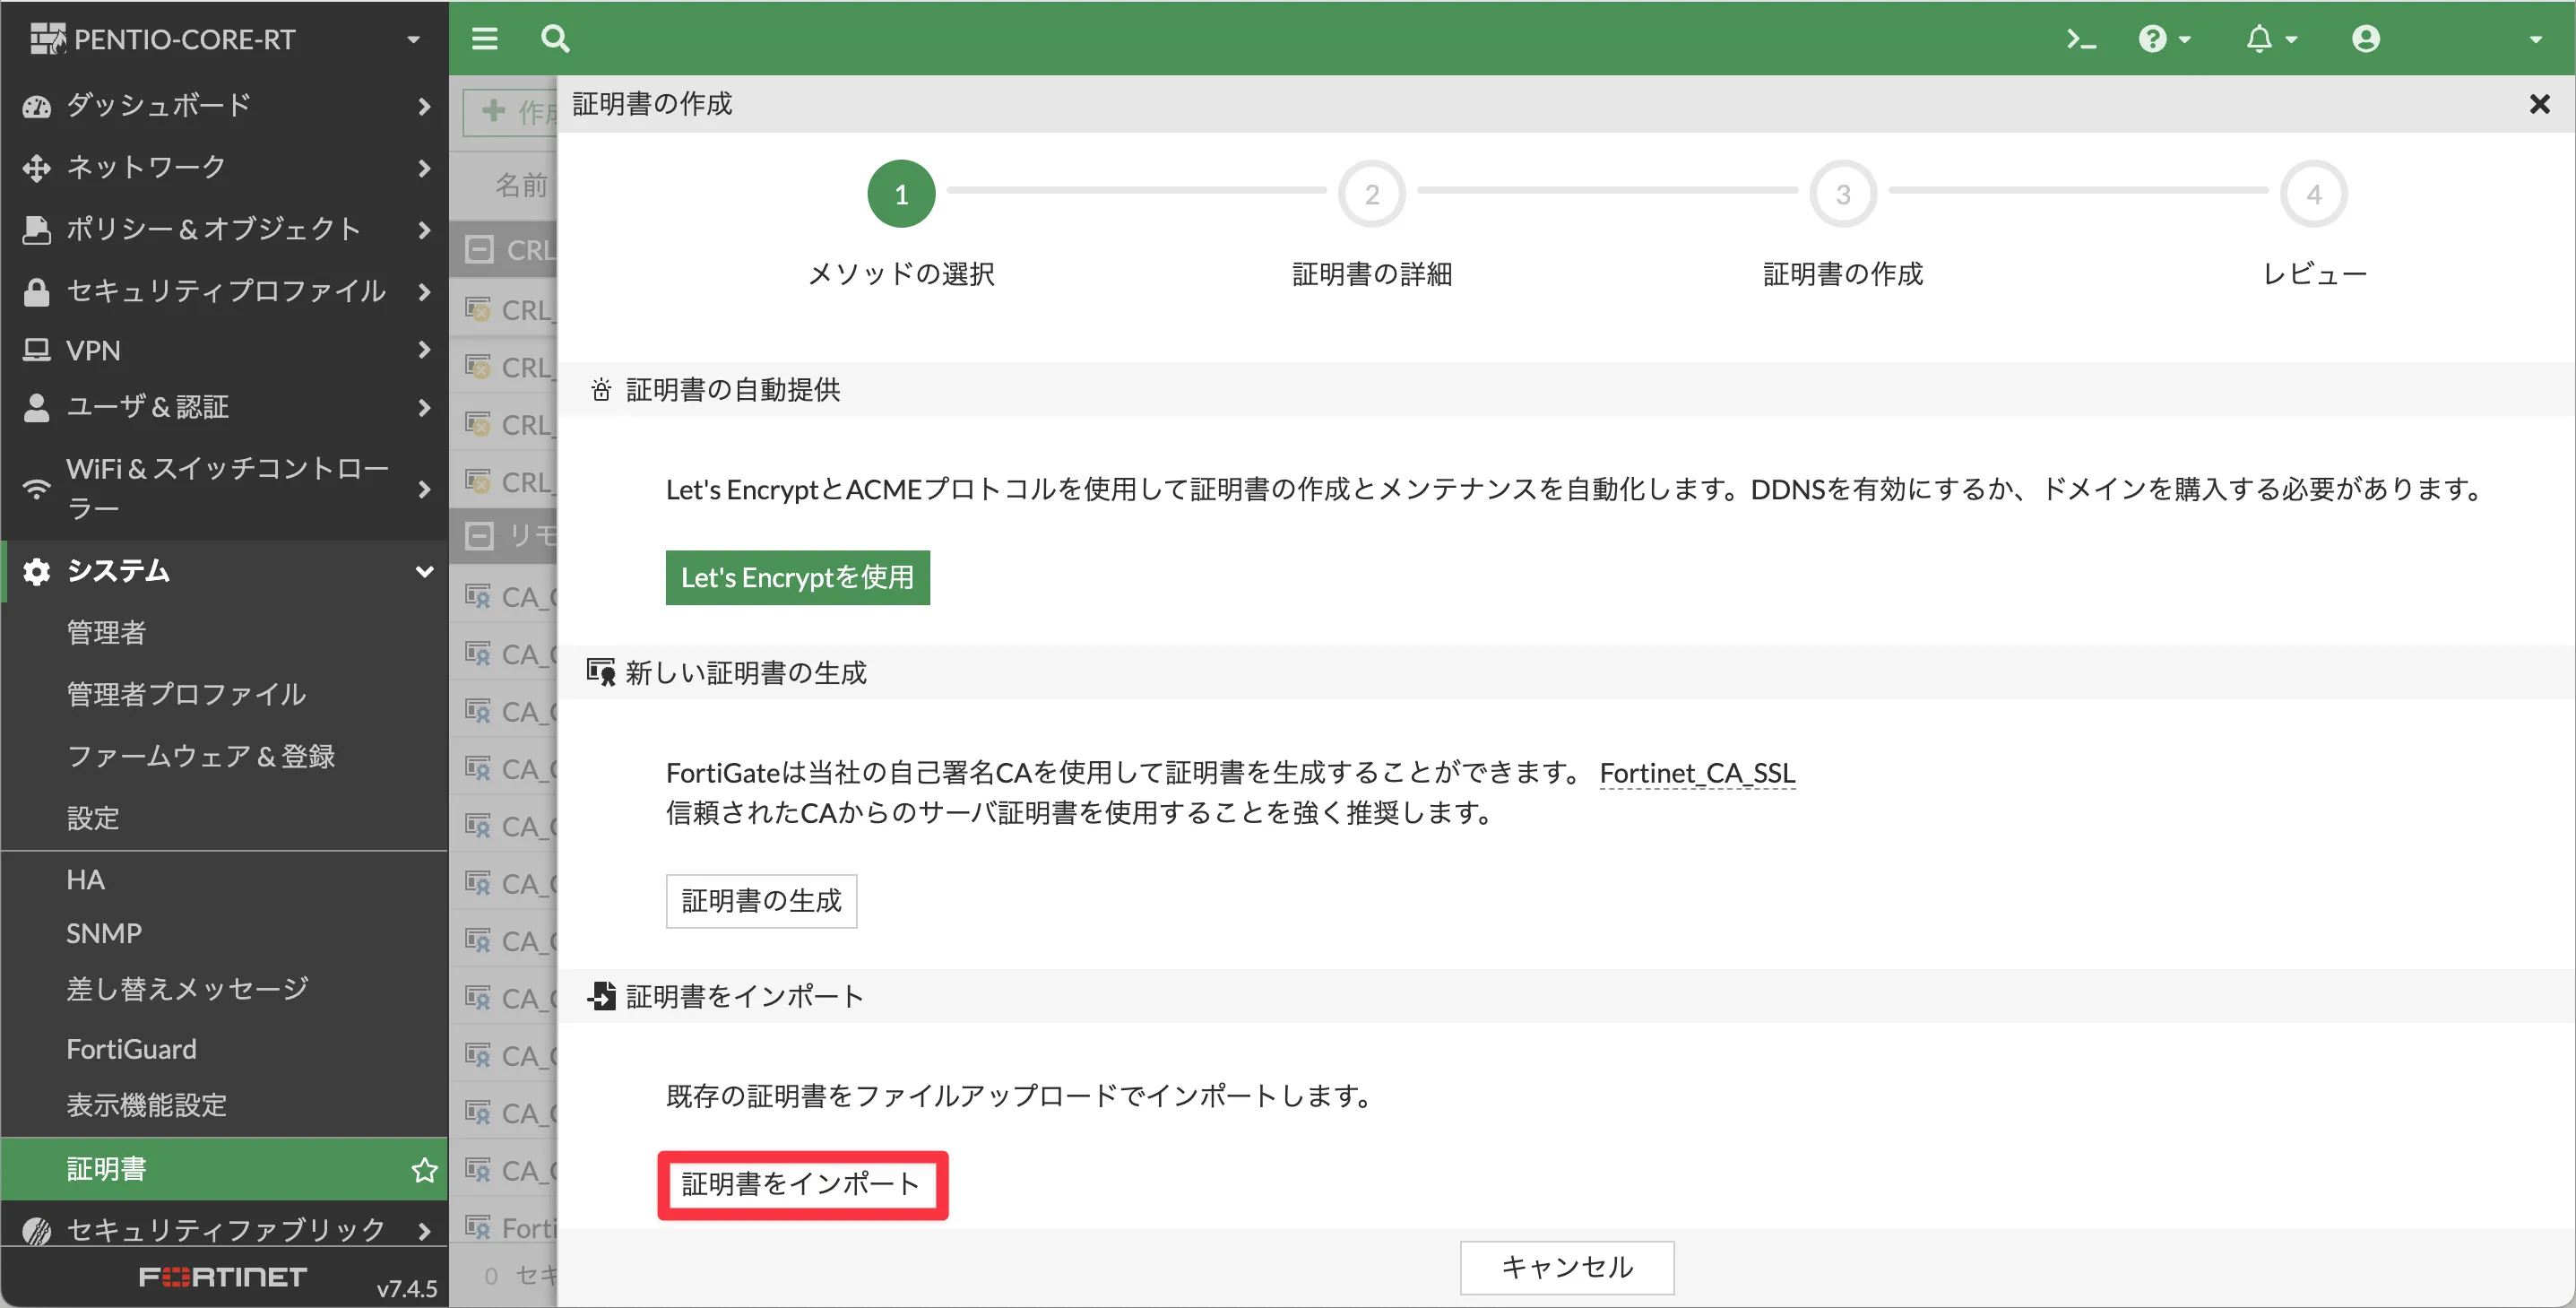Open the help question mark menu
Viewport: 2576px width, 1308px height.
[x=2165, y=39]
